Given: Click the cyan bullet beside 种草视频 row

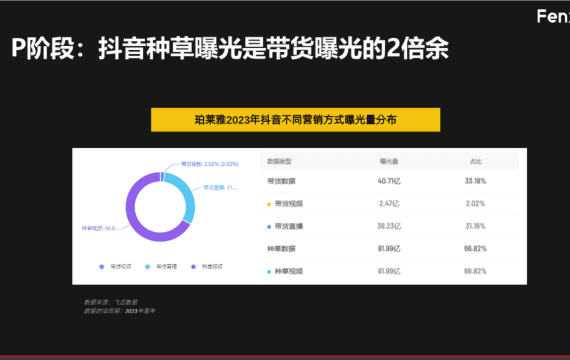Looking at the screenshot, I should (269, 272).
